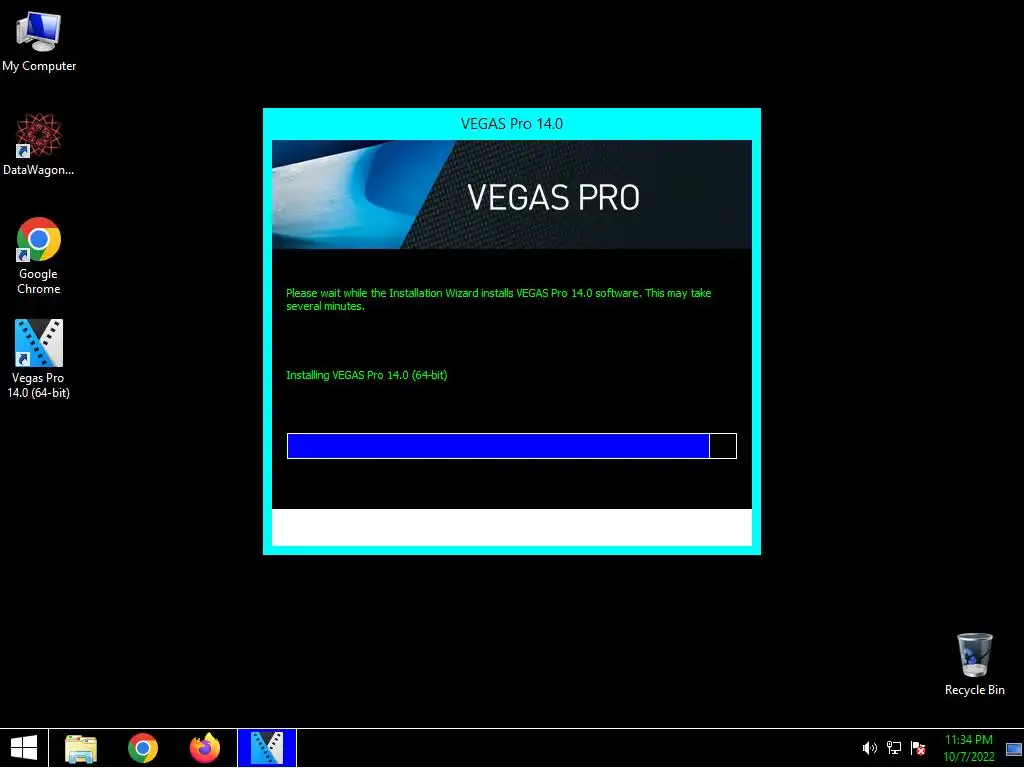Click the show desktop button in the tray corner
Image resolution: width=1024 pixels, height=768 pixels.
[1014, 749]
